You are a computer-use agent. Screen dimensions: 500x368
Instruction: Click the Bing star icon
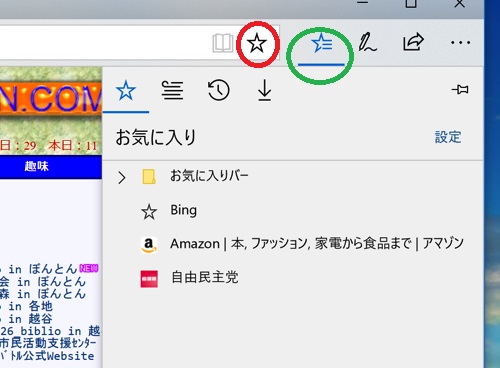click(x=149, y=212)
